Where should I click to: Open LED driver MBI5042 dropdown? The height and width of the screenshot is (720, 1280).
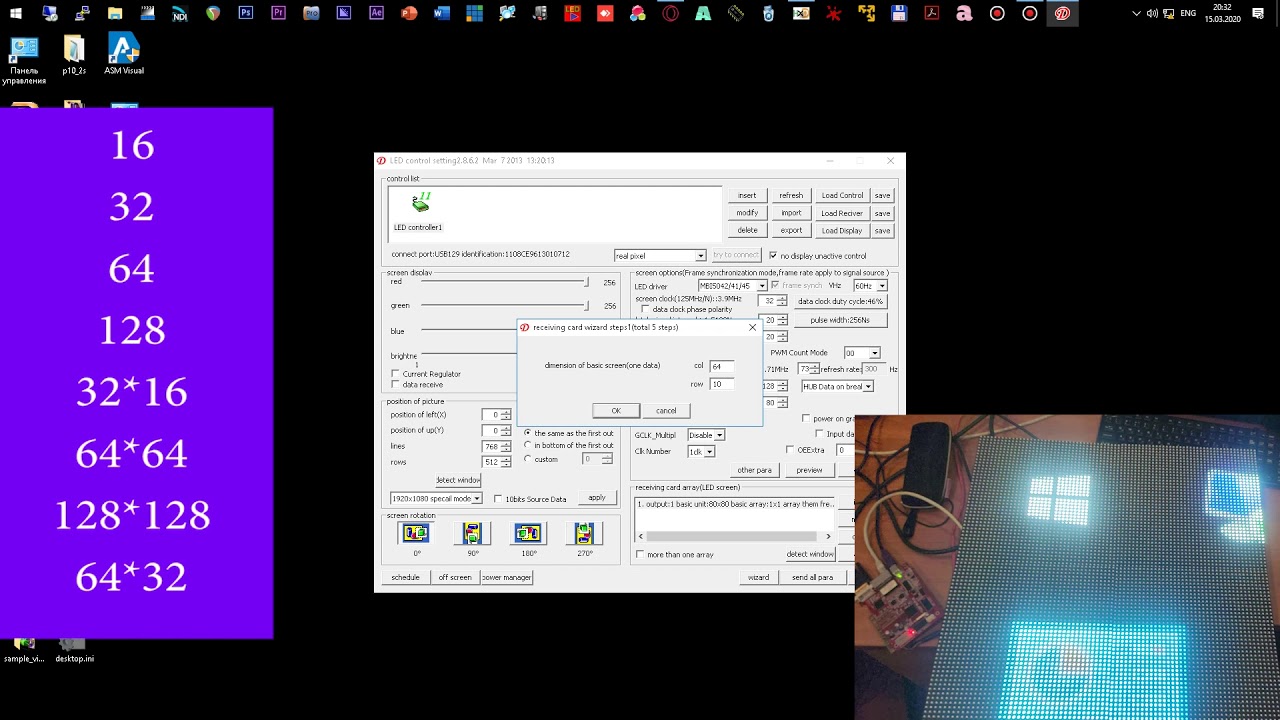pyautogui.click(x=732, y=286)
